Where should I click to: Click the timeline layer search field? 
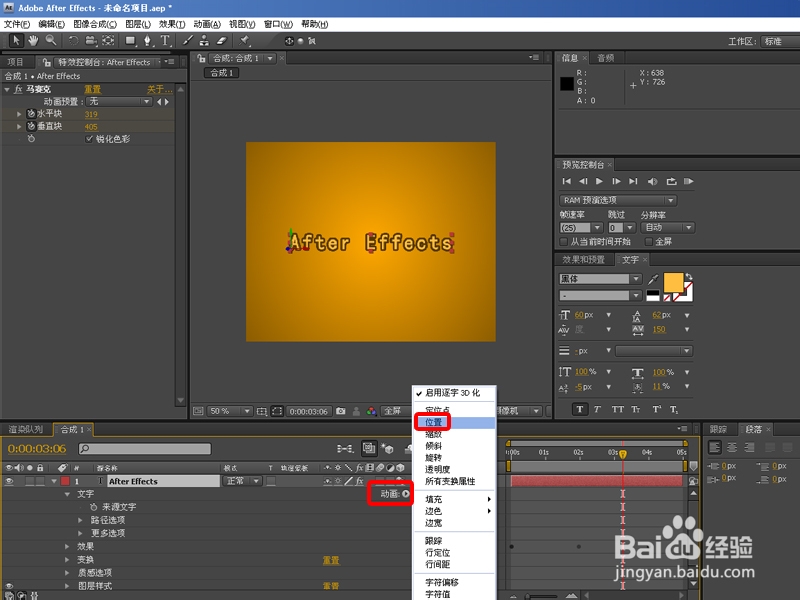coord(144,448)
